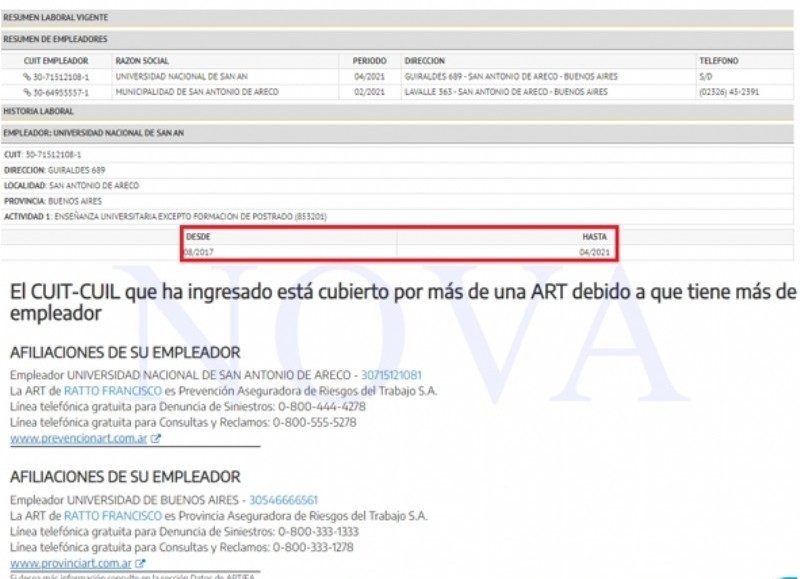Click the link icon beside CUIT 30-71512108-1
Image resolution: width=800 pixels, height=579 pixels.
27,77
